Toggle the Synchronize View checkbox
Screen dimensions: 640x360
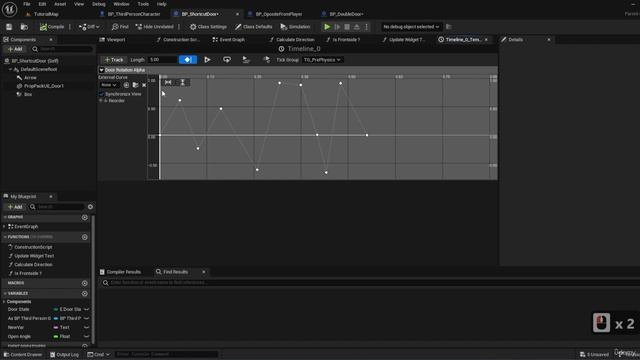[x=102, y=94]
